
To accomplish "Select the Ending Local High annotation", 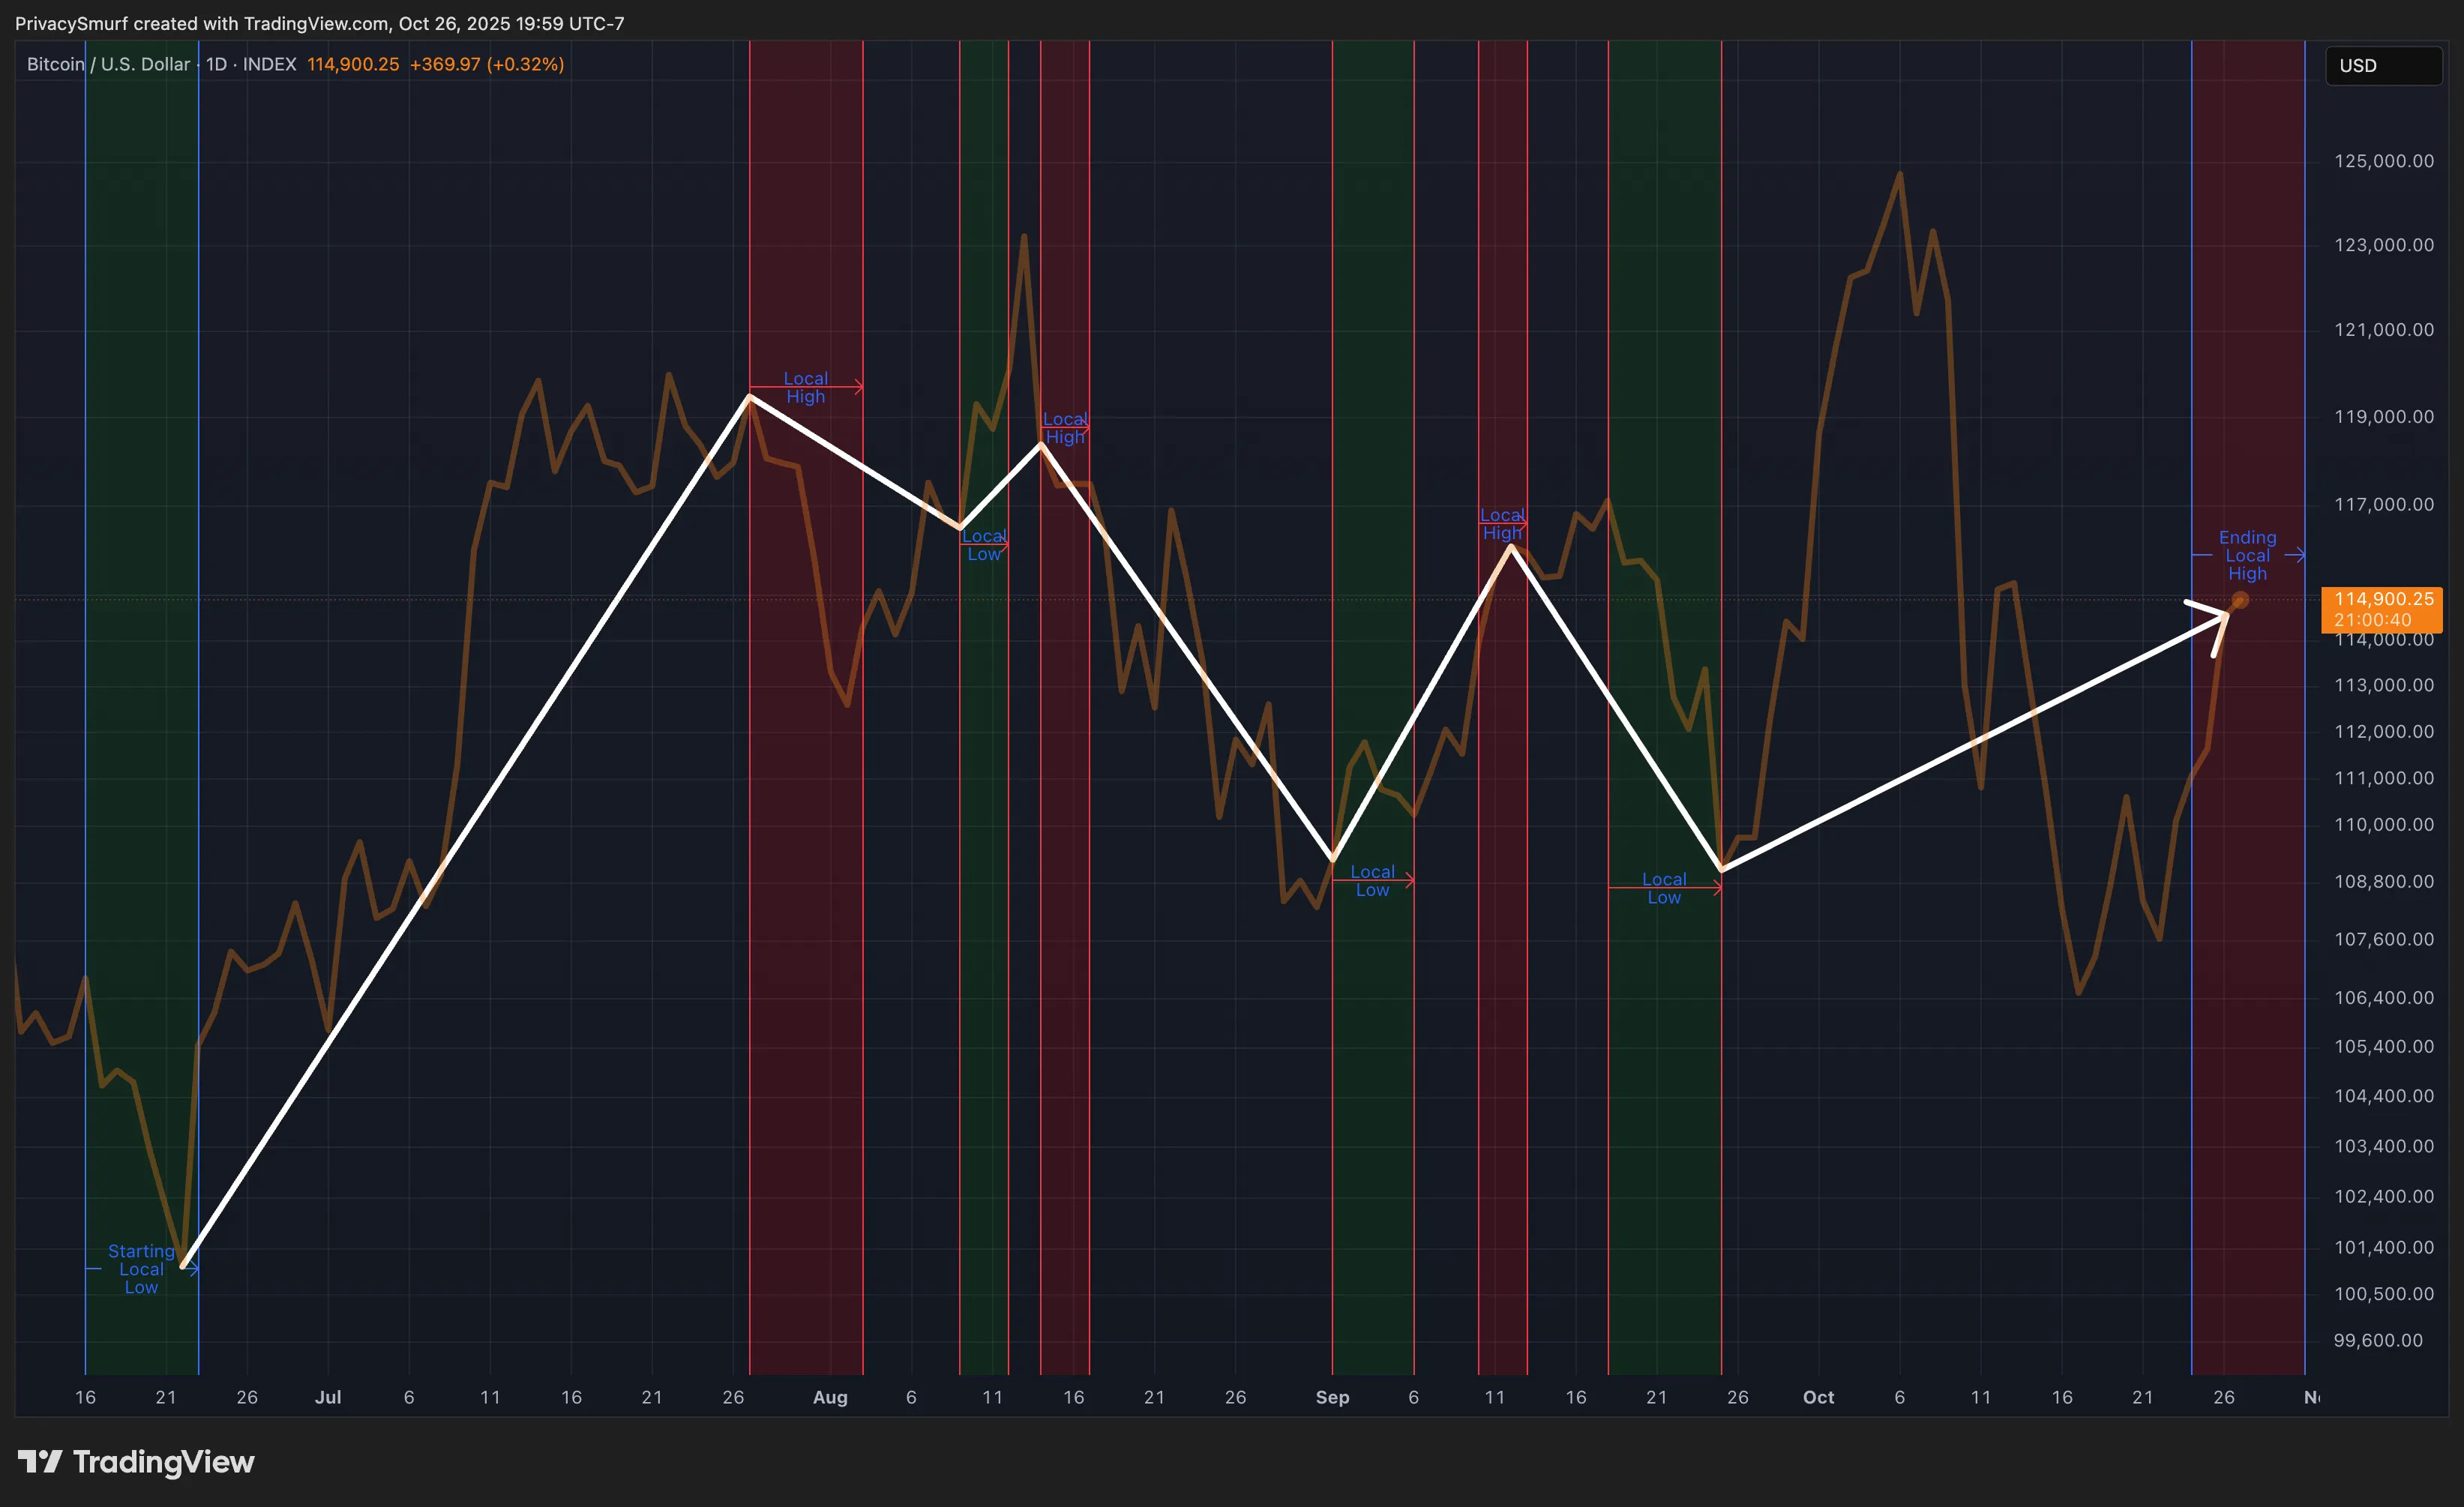I will coord(2247,555).
